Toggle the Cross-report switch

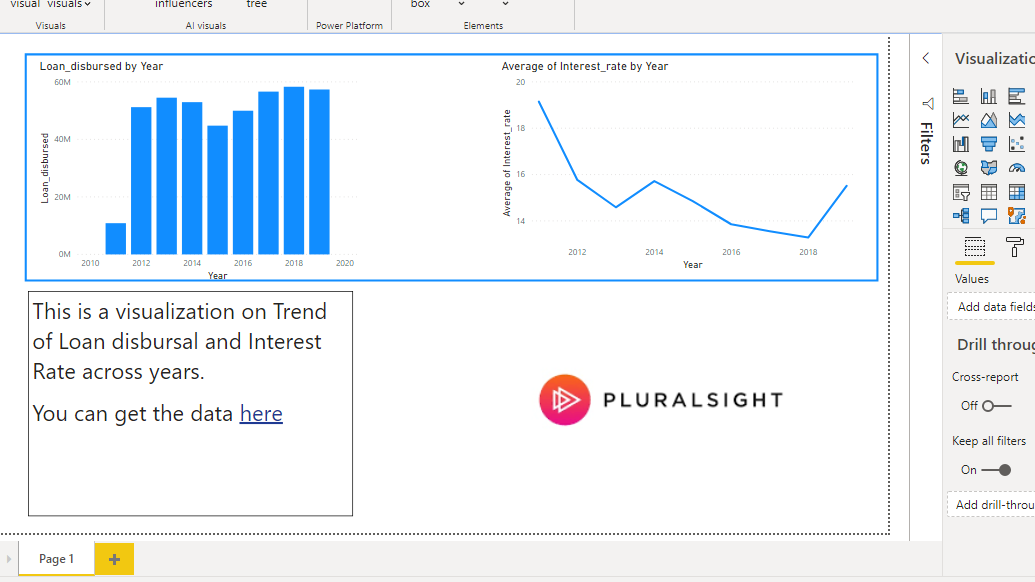point(996,406)
